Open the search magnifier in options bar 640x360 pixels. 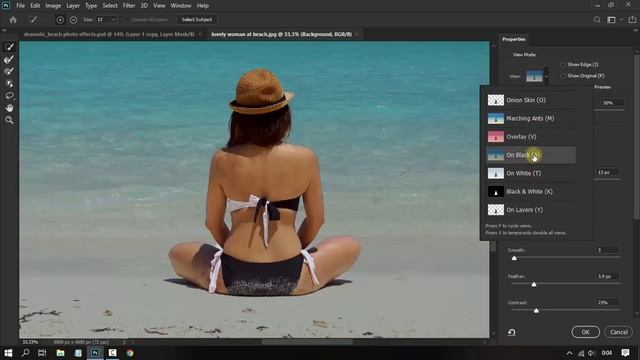click(x=597, y=20)
